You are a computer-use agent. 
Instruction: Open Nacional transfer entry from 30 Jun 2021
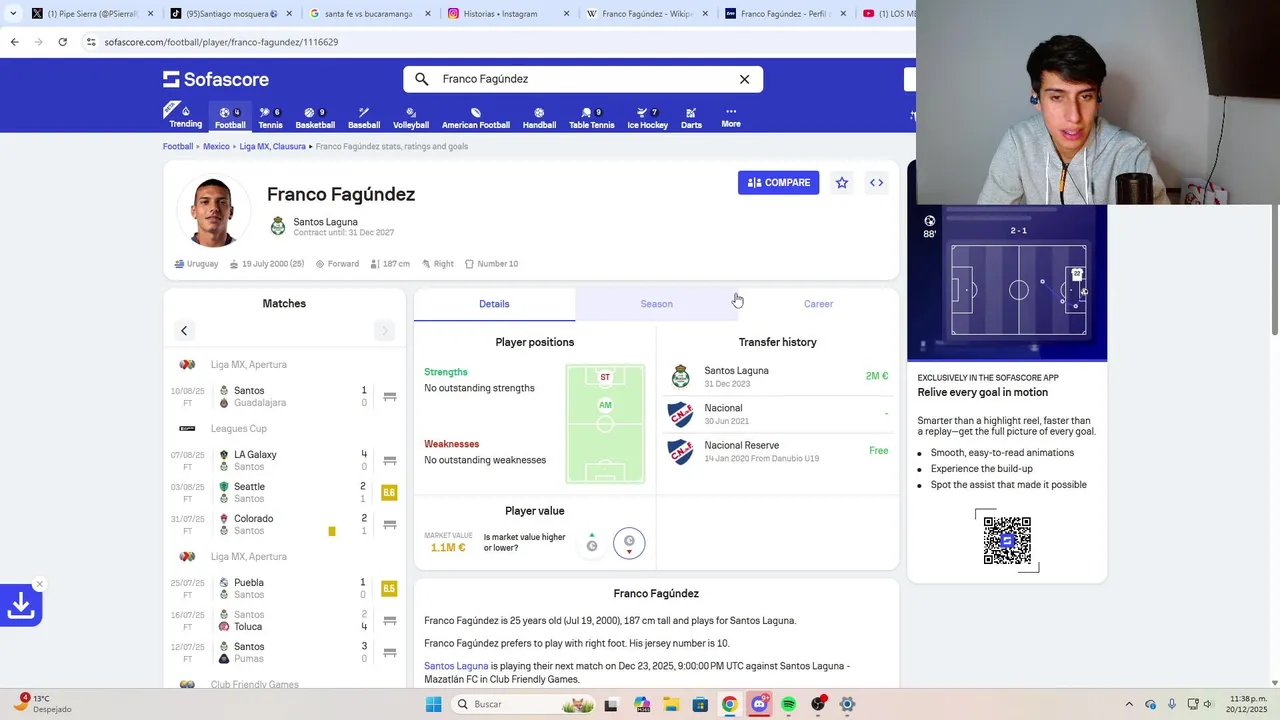(778, 414)
